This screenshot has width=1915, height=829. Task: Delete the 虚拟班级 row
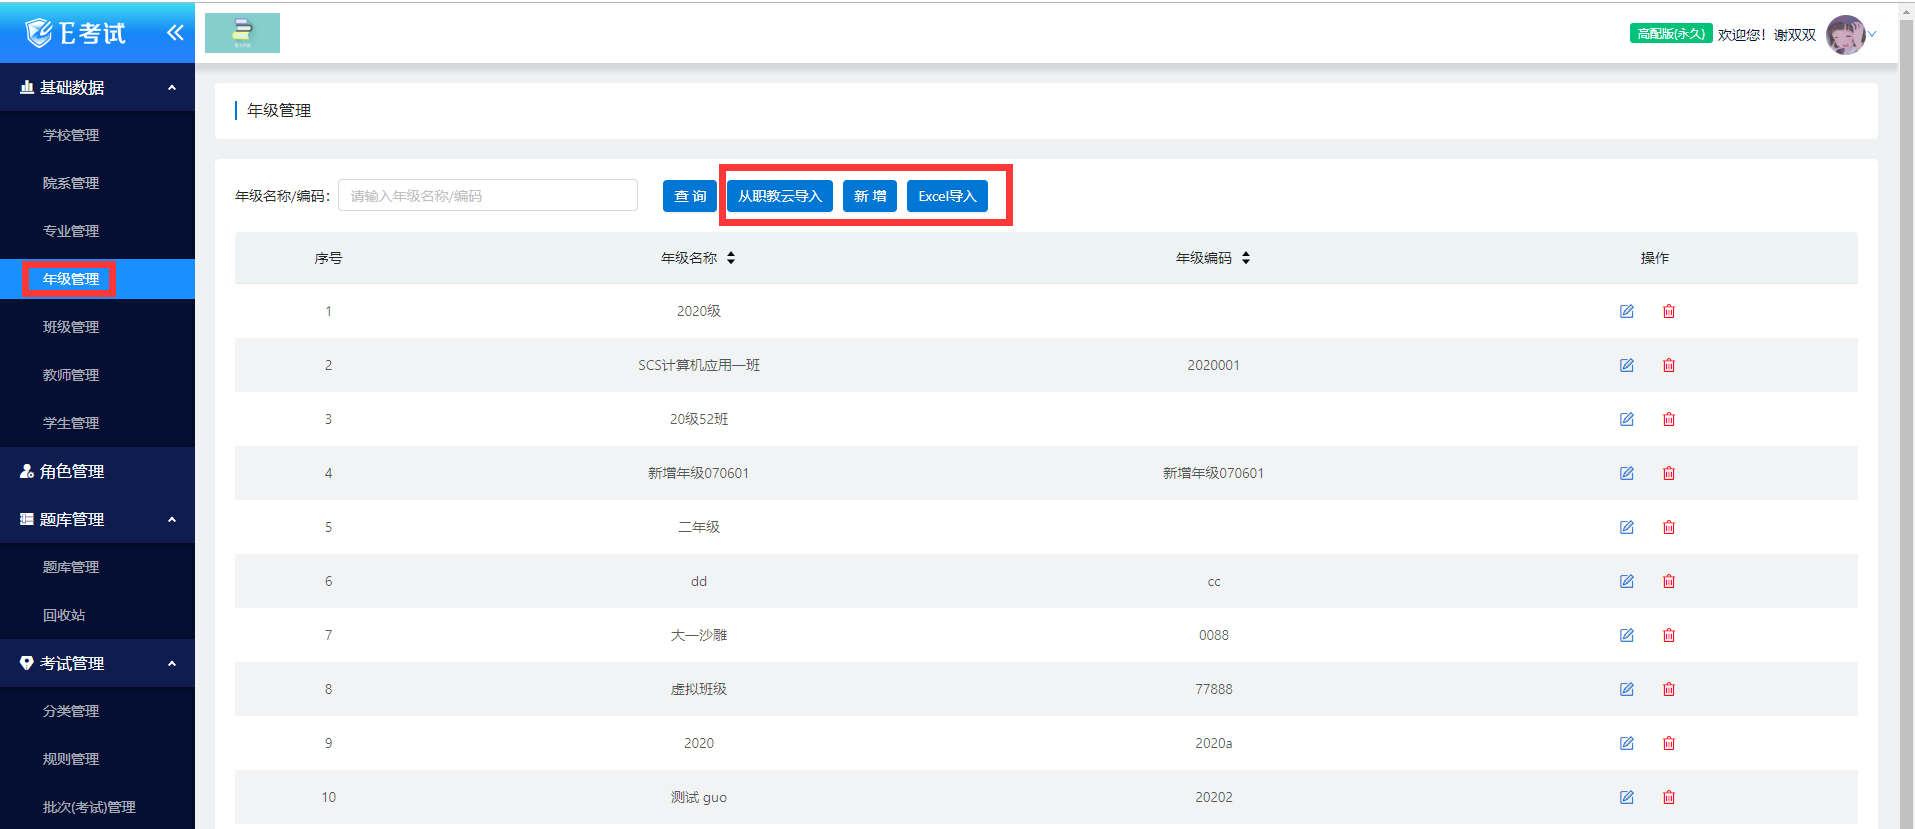[1669, 689]
